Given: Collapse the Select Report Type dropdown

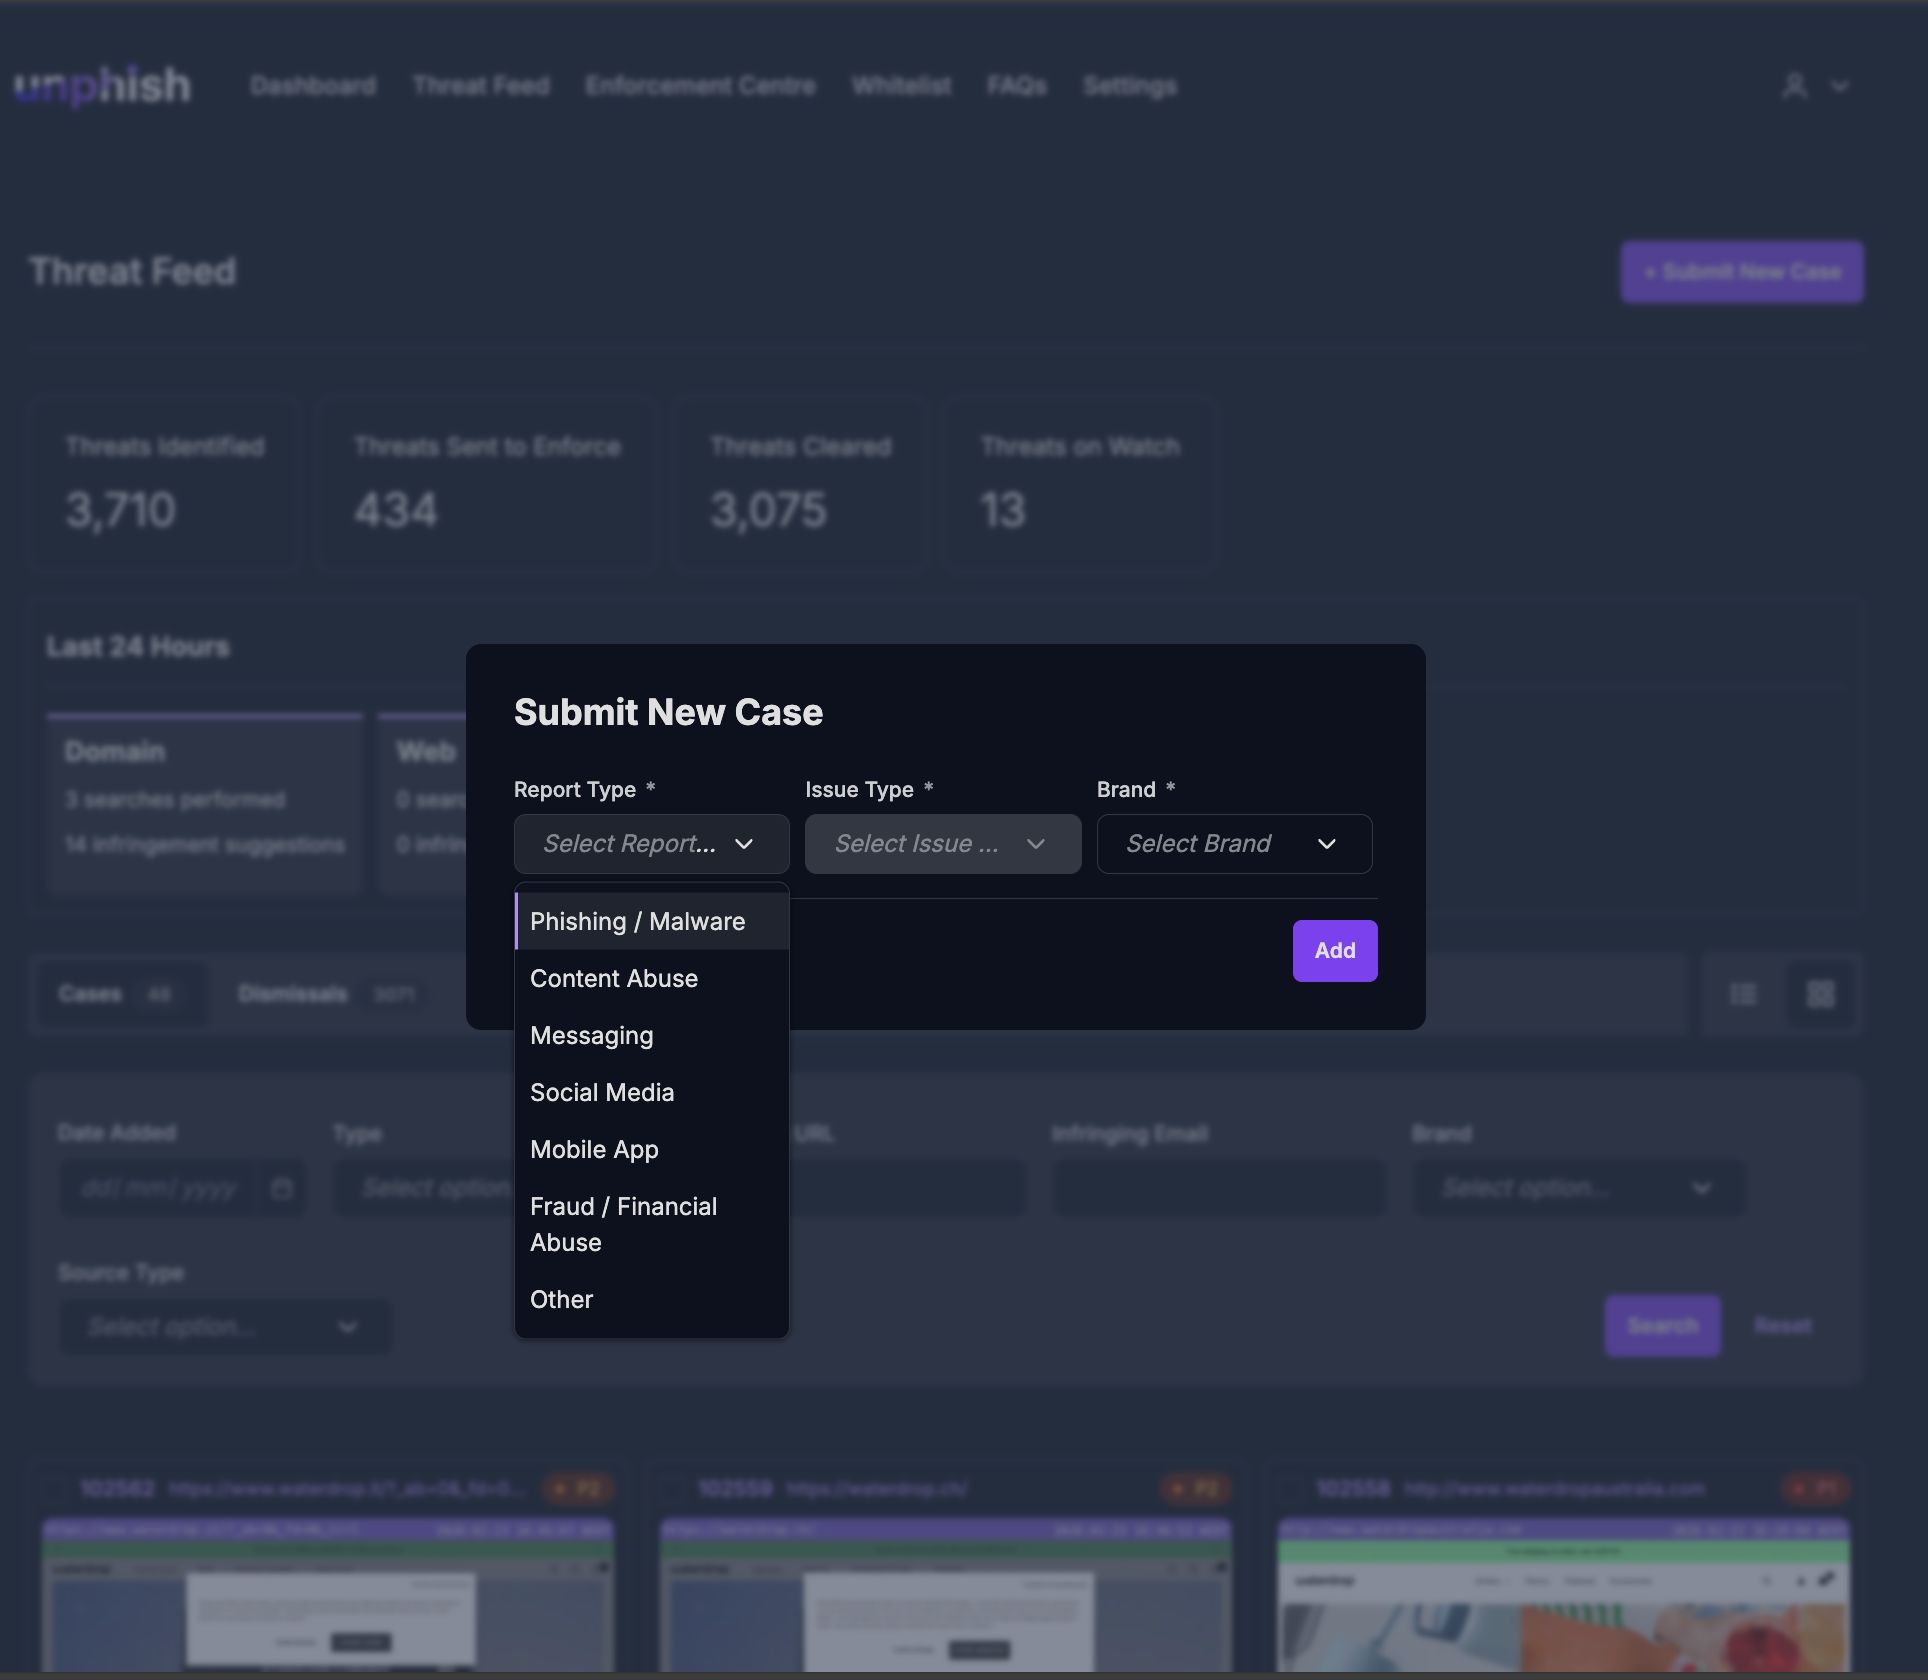Looking at the screenshot, I should click(651, 844).
